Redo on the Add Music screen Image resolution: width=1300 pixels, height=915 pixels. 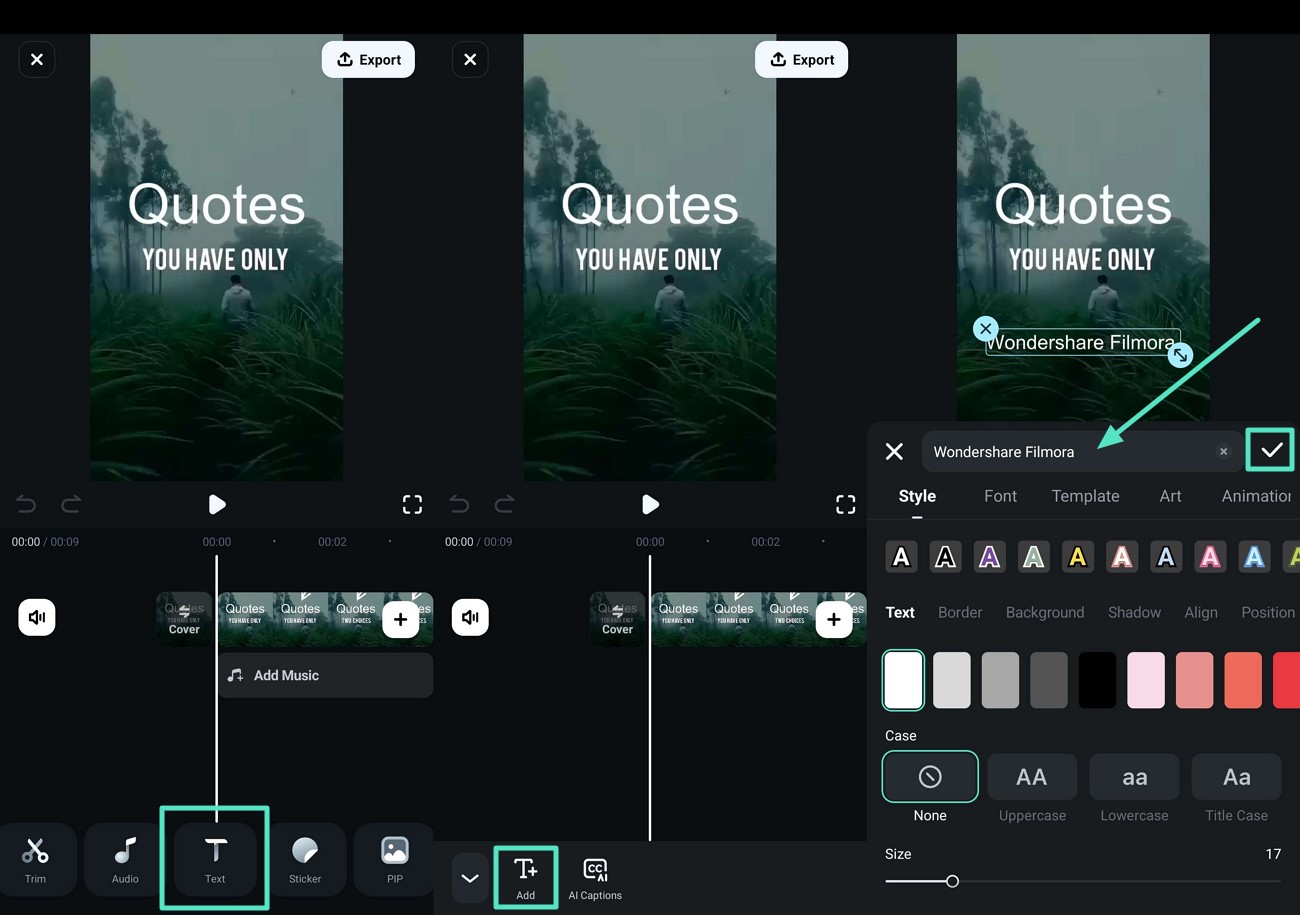(x=71, y=504)
